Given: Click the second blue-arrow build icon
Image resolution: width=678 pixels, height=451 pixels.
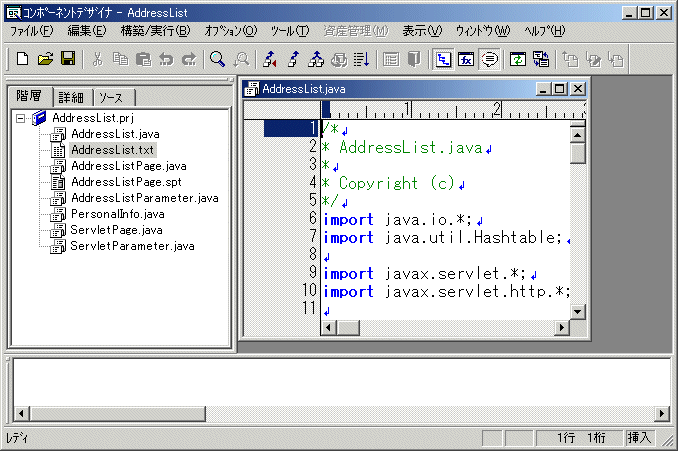Looking at the screenshot, I should tap(294, 59).
